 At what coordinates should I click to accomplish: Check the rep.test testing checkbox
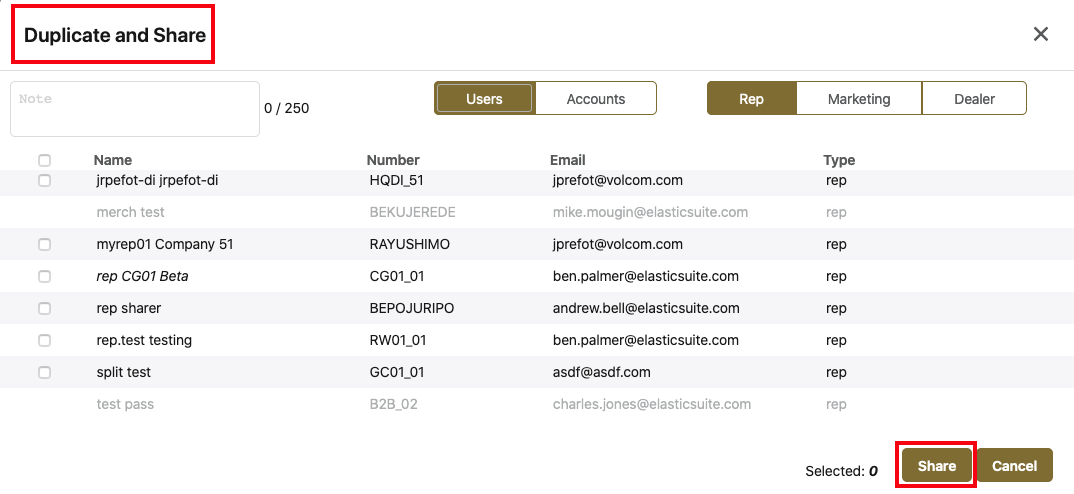tap(44, 340)
